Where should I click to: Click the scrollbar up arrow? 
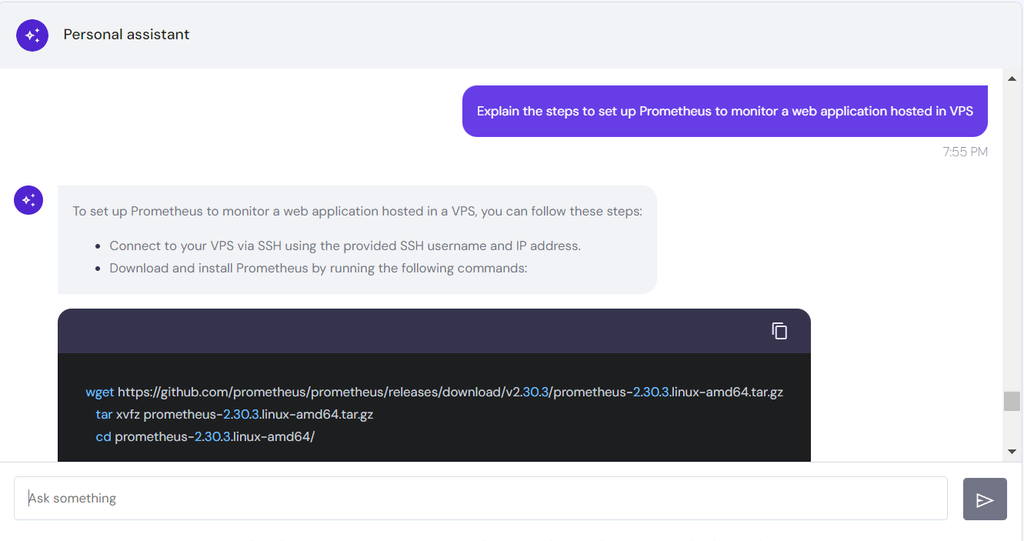point(1012,78)
